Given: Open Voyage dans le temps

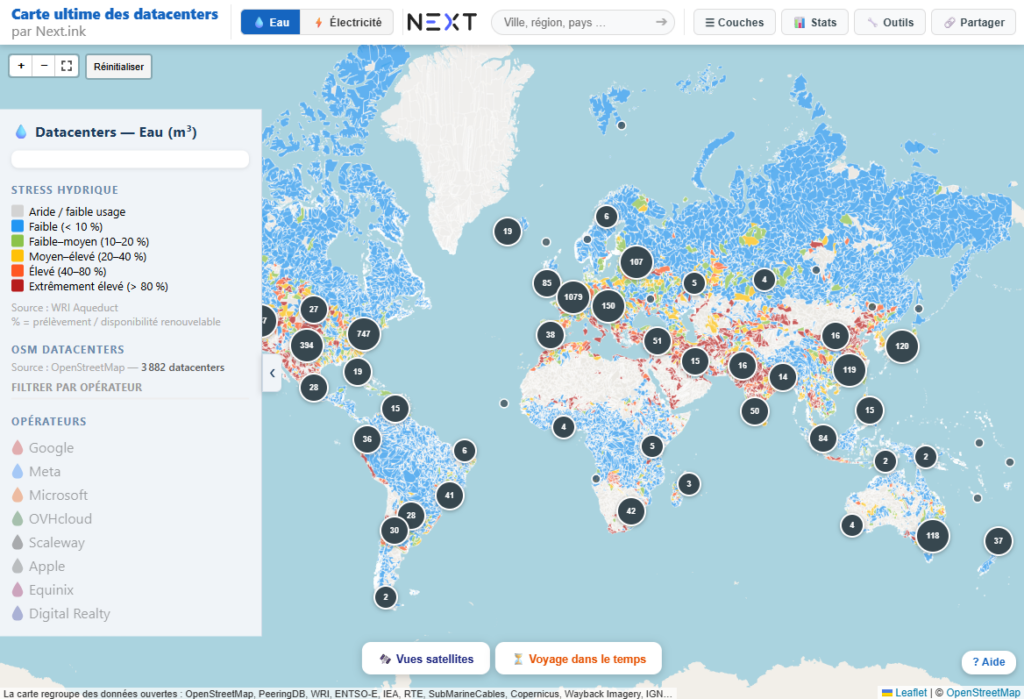Looking at the screenshot, I should point(579,659).
